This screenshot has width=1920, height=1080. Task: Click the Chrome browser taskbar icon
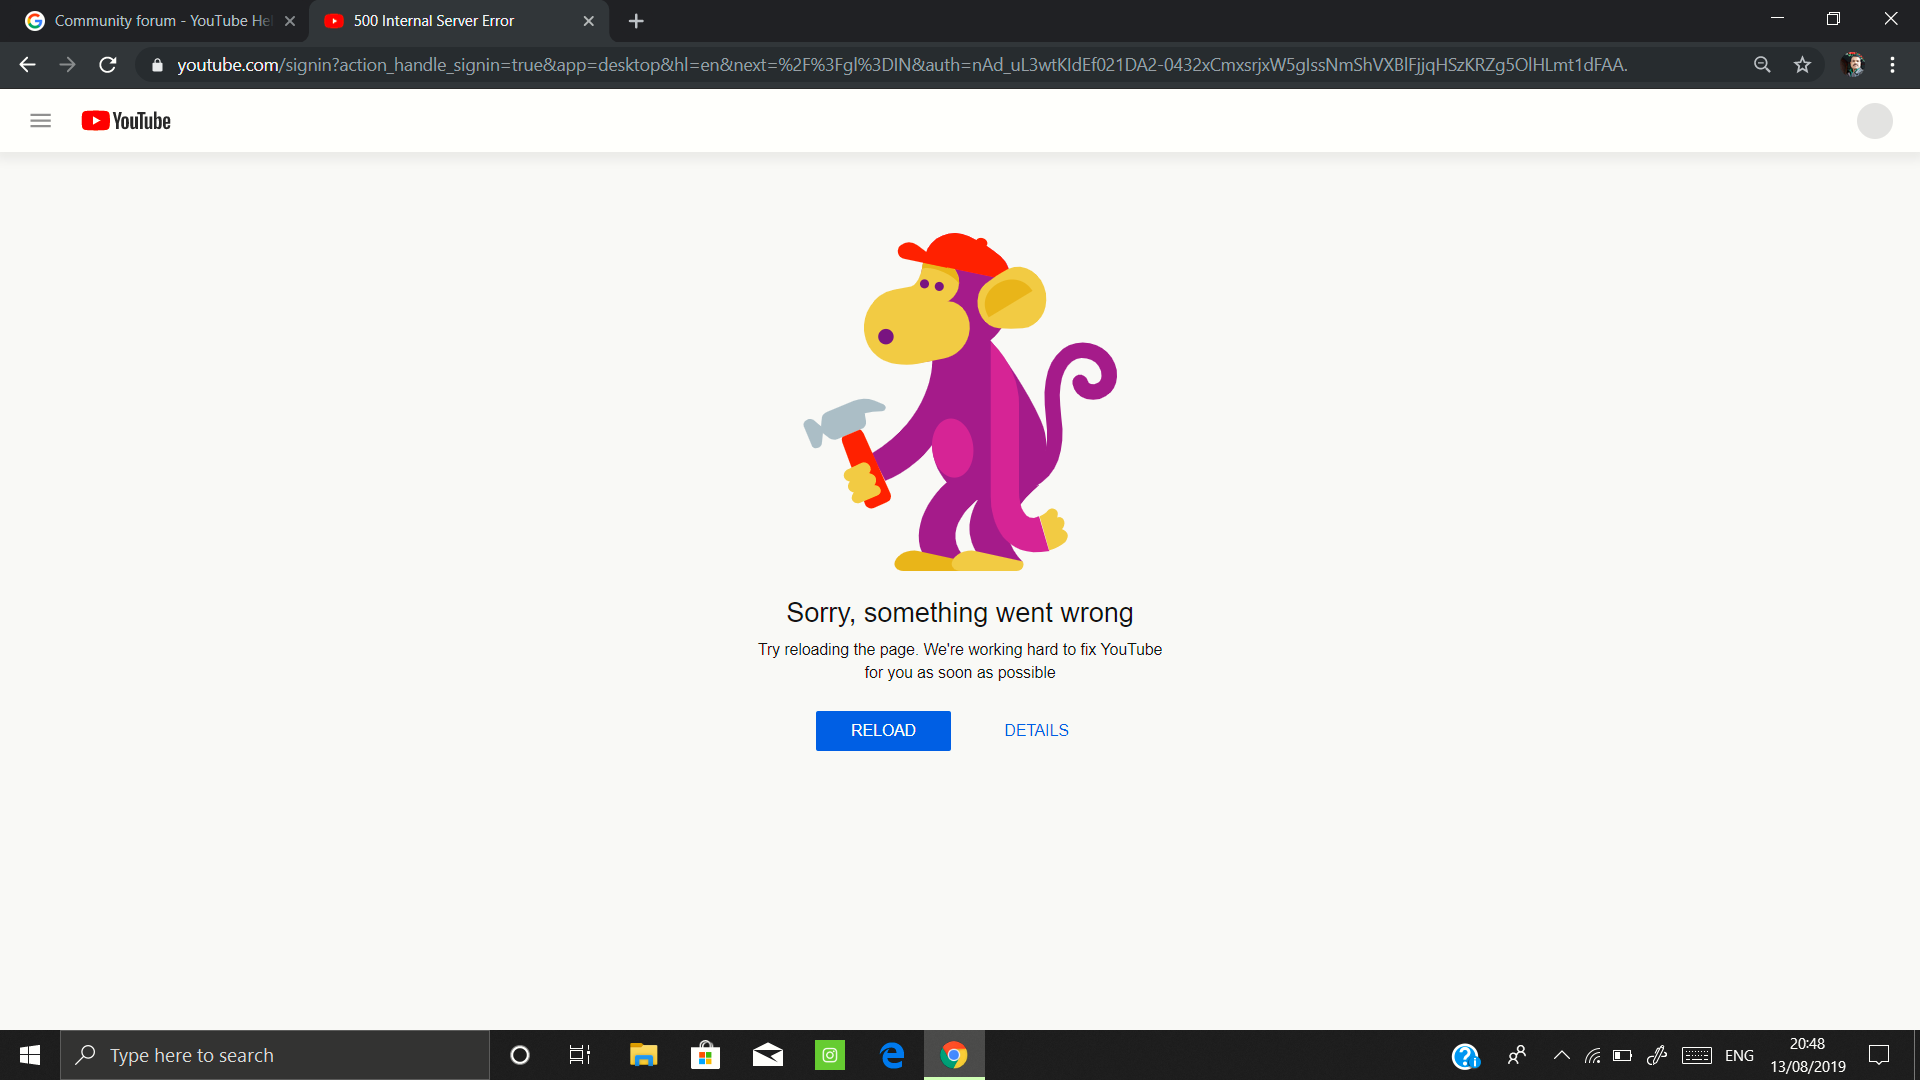pyautogui.click(x=955, y=1054)
